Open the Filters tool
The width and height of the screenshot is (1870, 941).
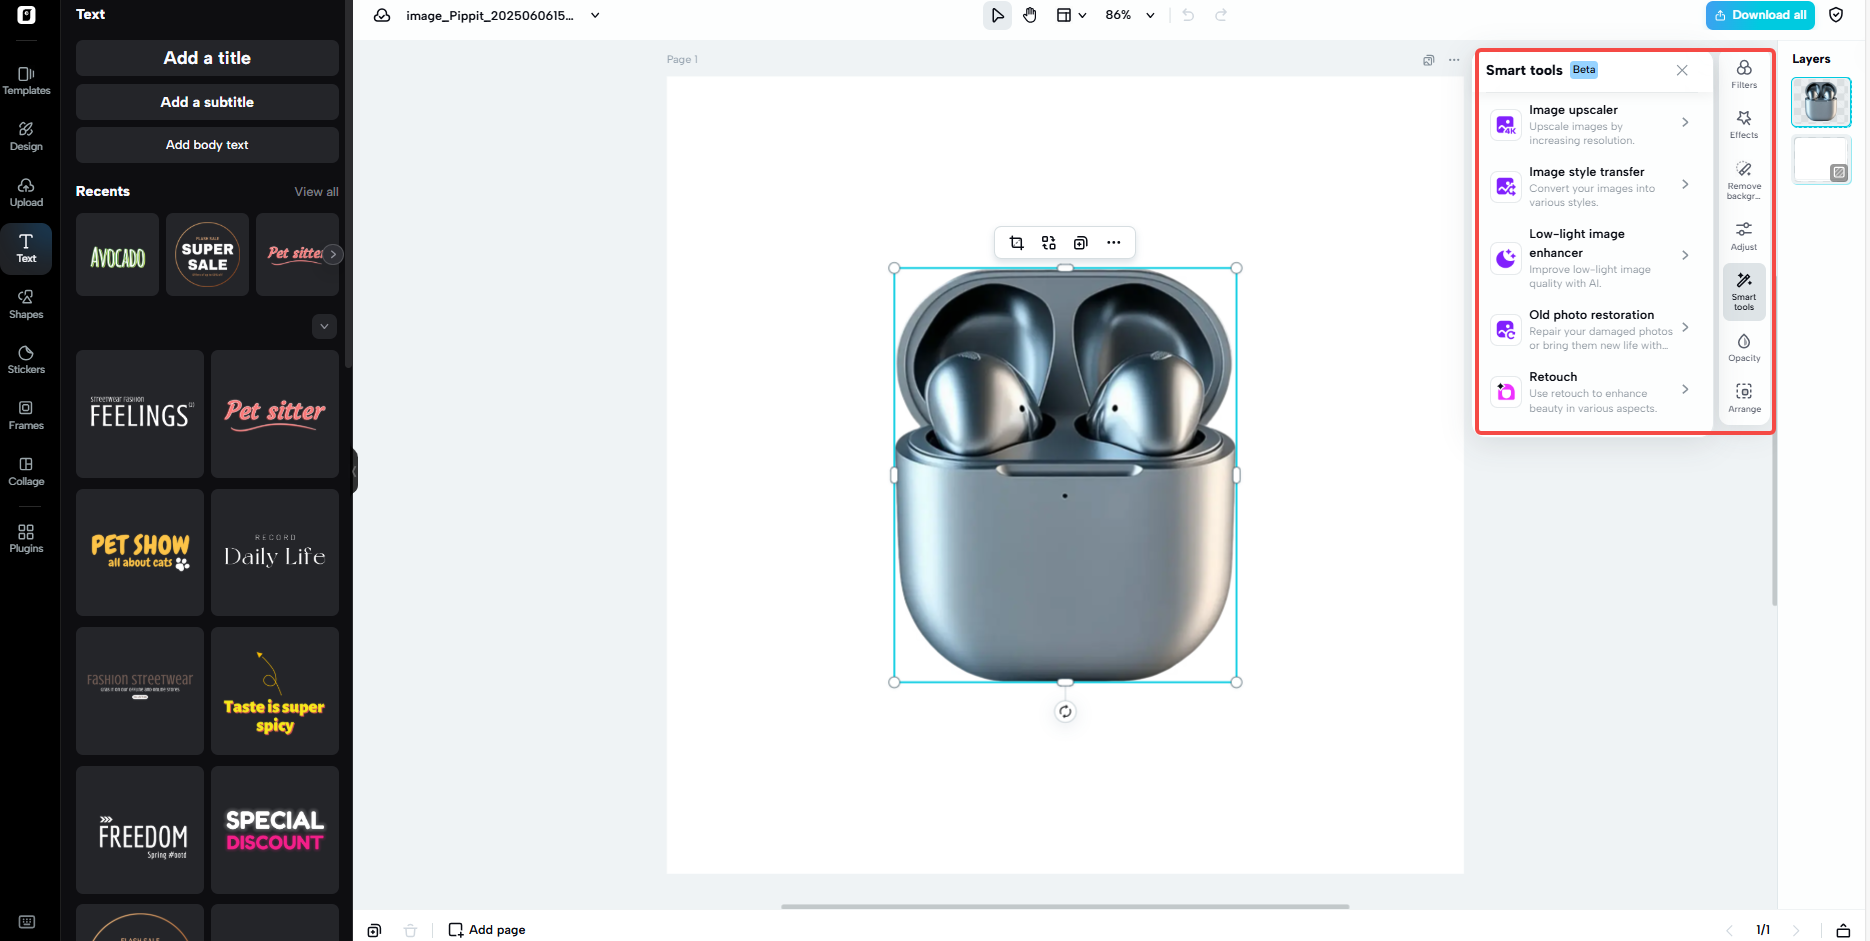(x=1744, y=75)
